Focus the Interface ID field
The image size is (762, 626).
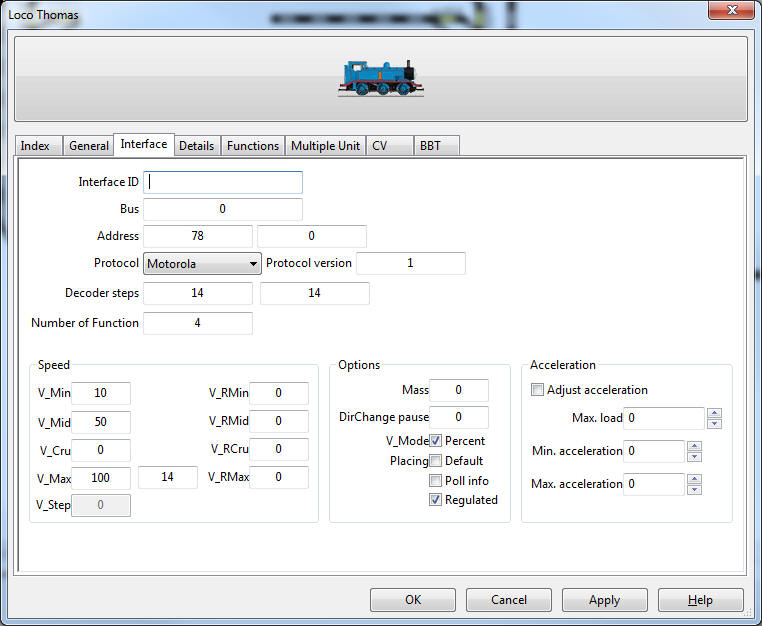pos(223,182)
